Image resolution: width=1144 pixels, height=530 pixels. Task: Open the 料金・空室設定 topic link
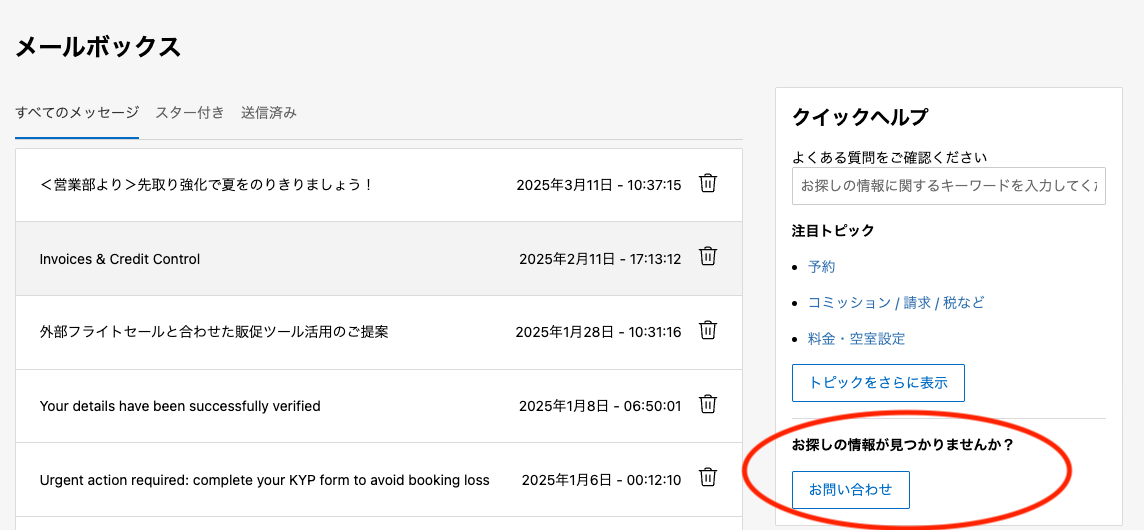[x=856, y=339]
